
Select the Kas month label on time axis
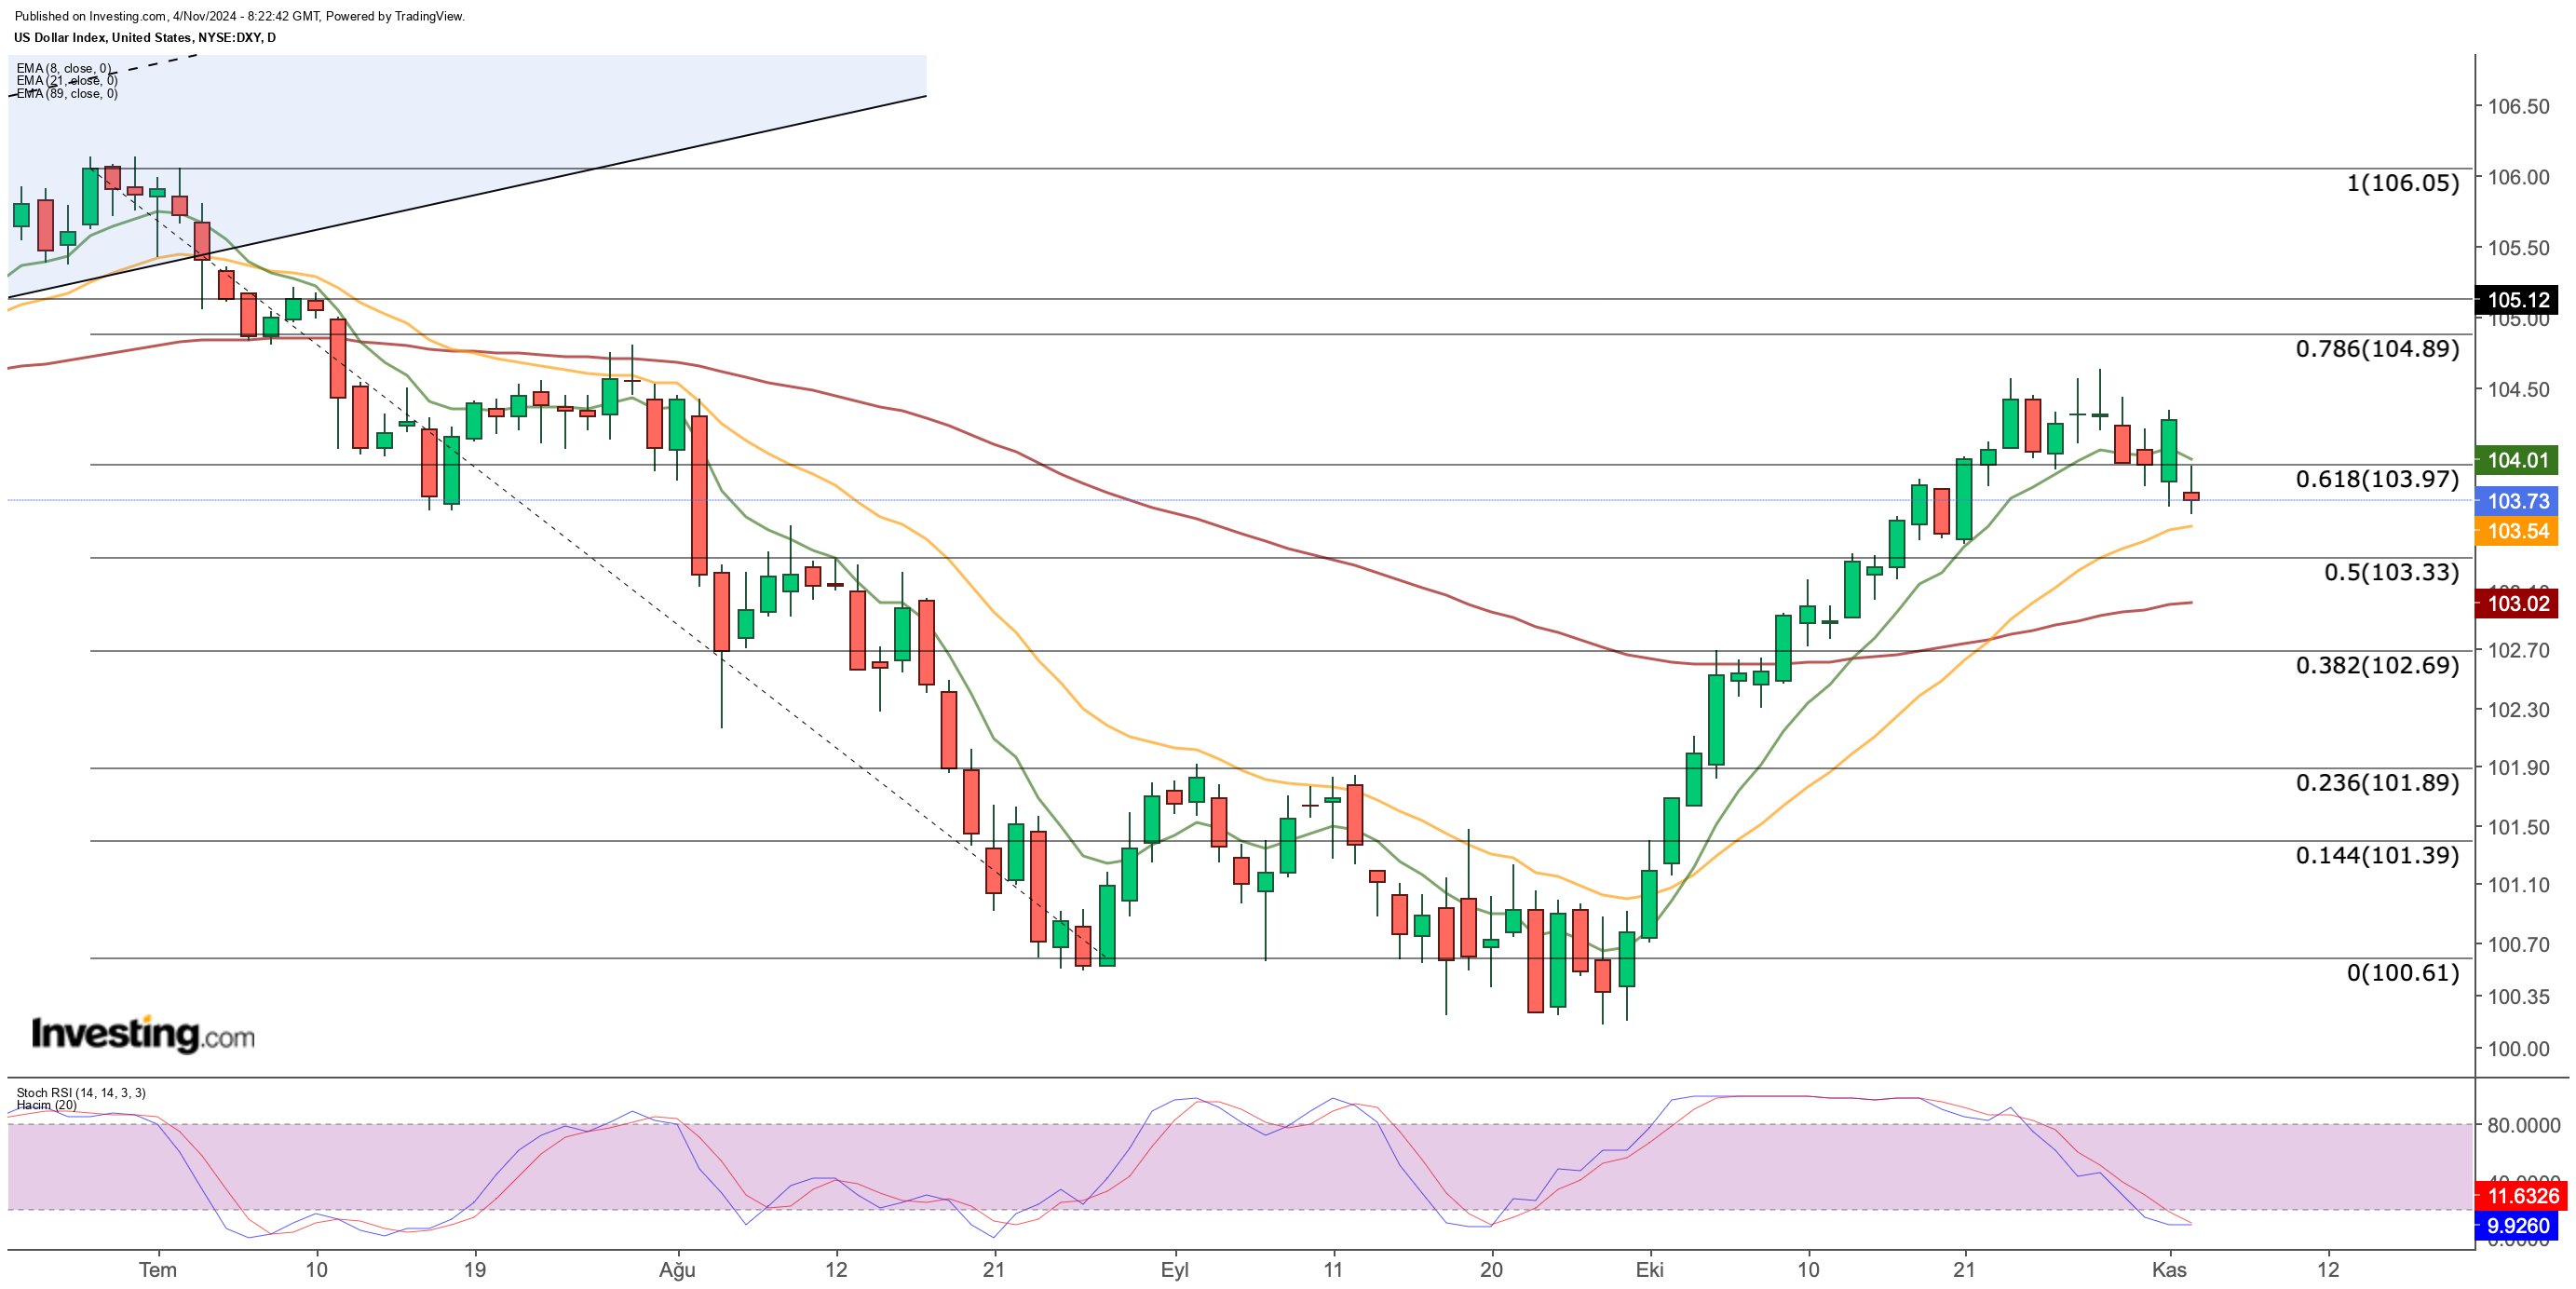click(2169, 1270)
